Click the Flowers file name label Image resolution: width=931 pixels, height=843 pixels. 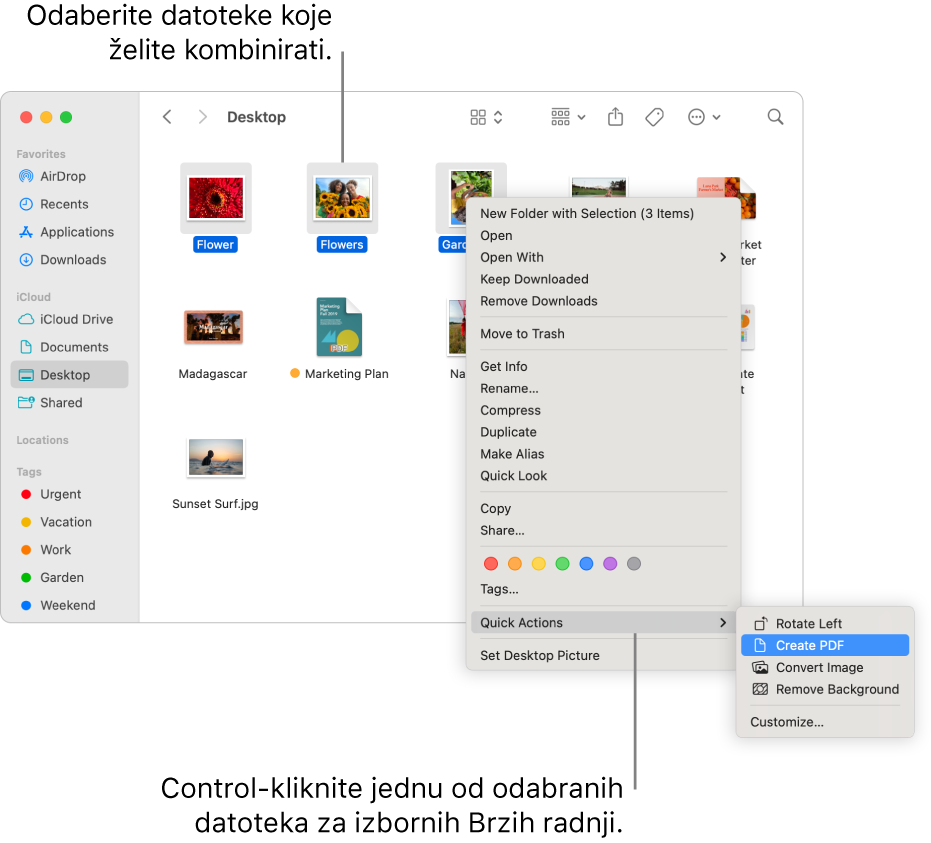(x=342, y=245)
